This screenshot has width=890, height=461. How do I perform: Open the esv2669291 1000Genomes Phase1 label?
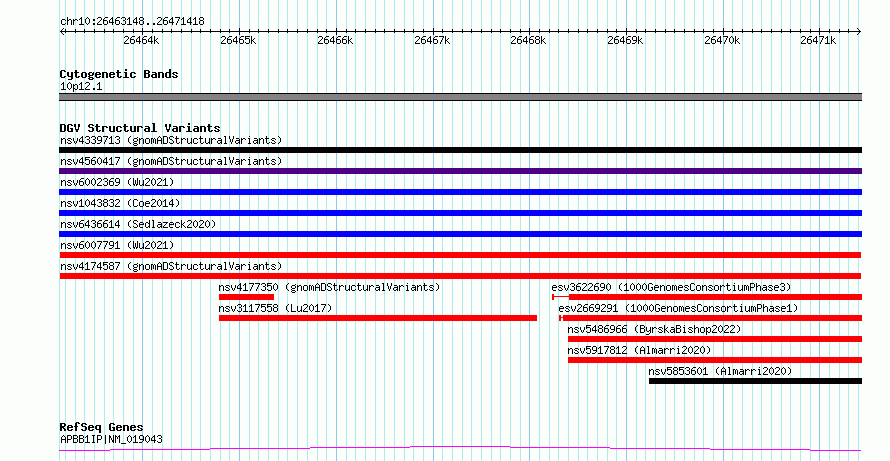pos(678,308)
